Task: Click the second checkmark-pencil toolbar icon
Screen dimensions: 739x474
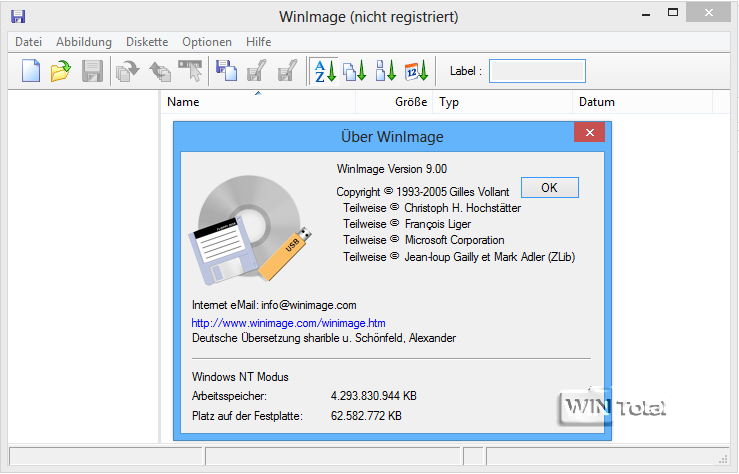Action: pyautogui.click(x=287, y=71)
